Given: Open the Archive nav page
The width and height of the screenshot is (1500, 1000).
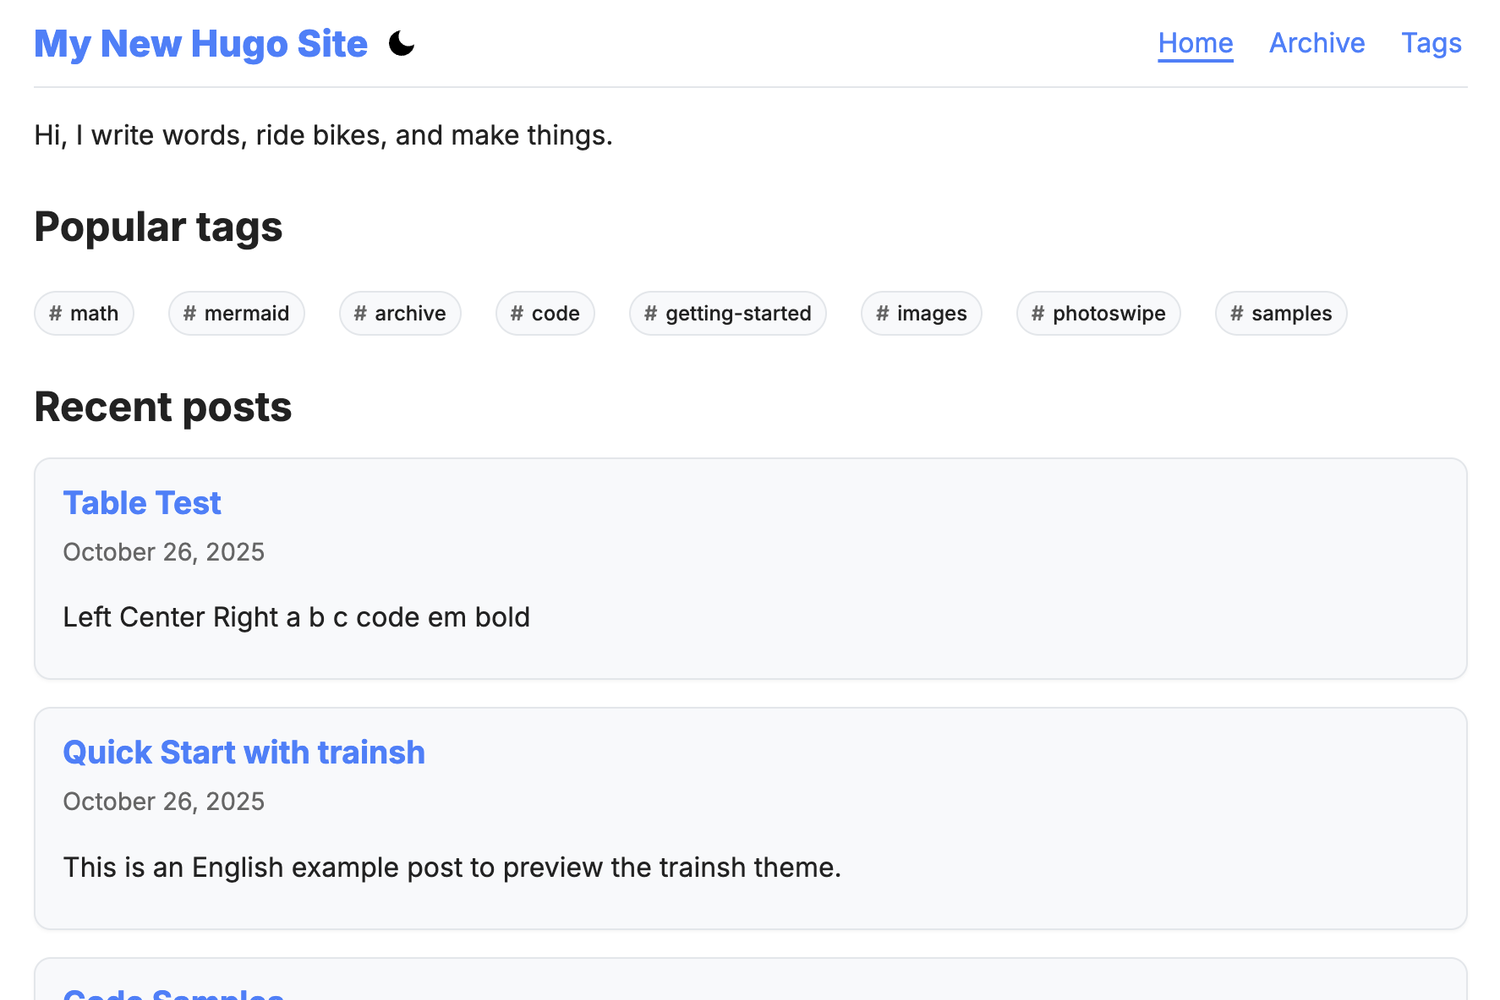Looking at the screenshot, I should click(1316, 43).
